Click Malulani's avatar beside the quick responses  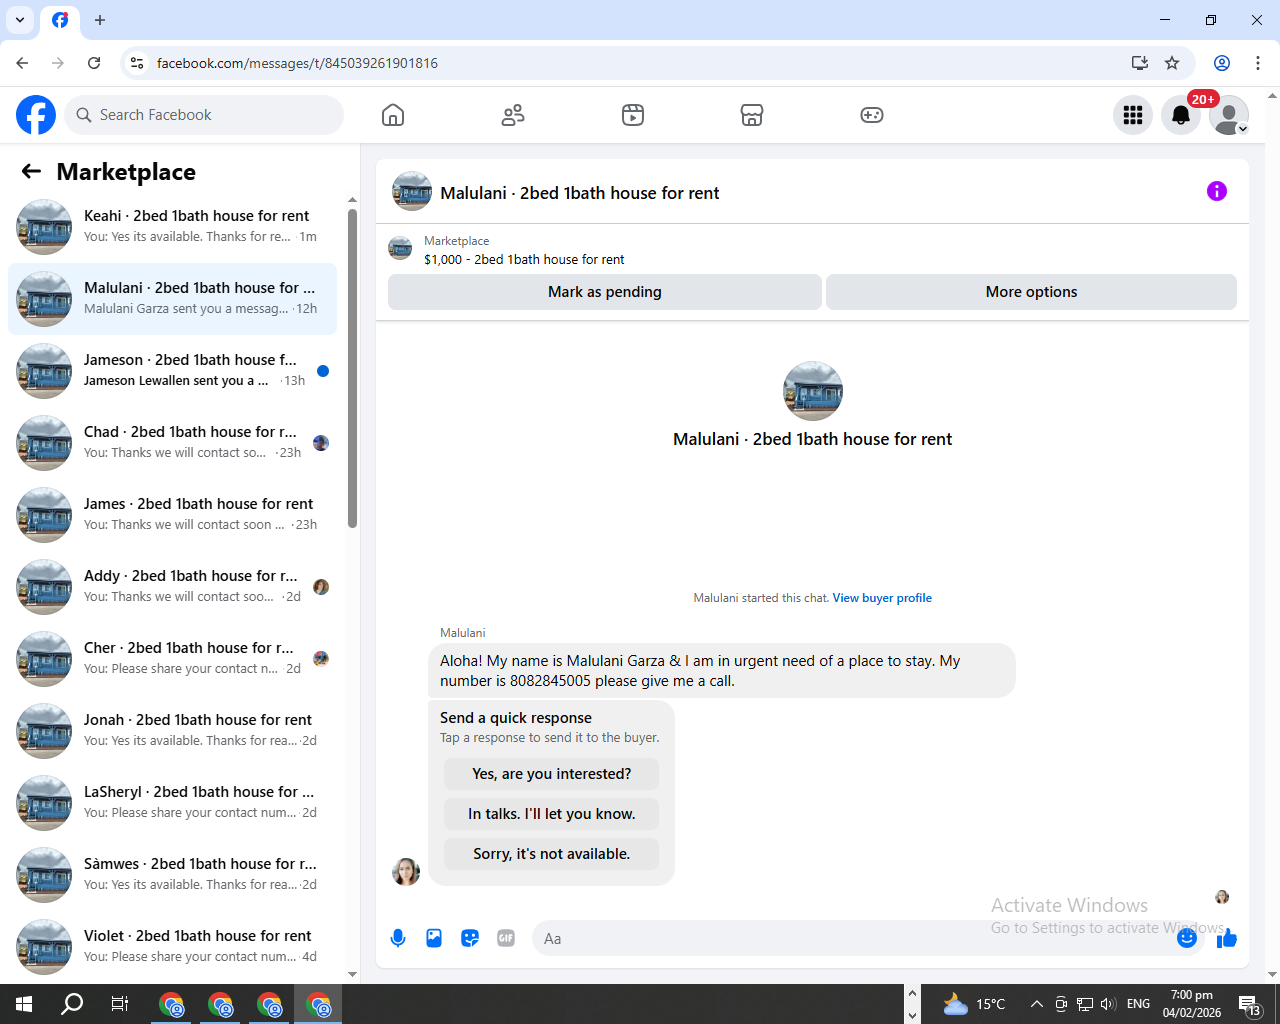point(406,872)
